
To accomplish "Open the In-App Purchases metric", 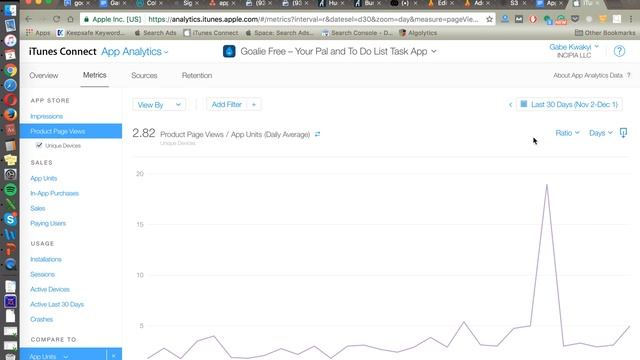I will (54, 193).
